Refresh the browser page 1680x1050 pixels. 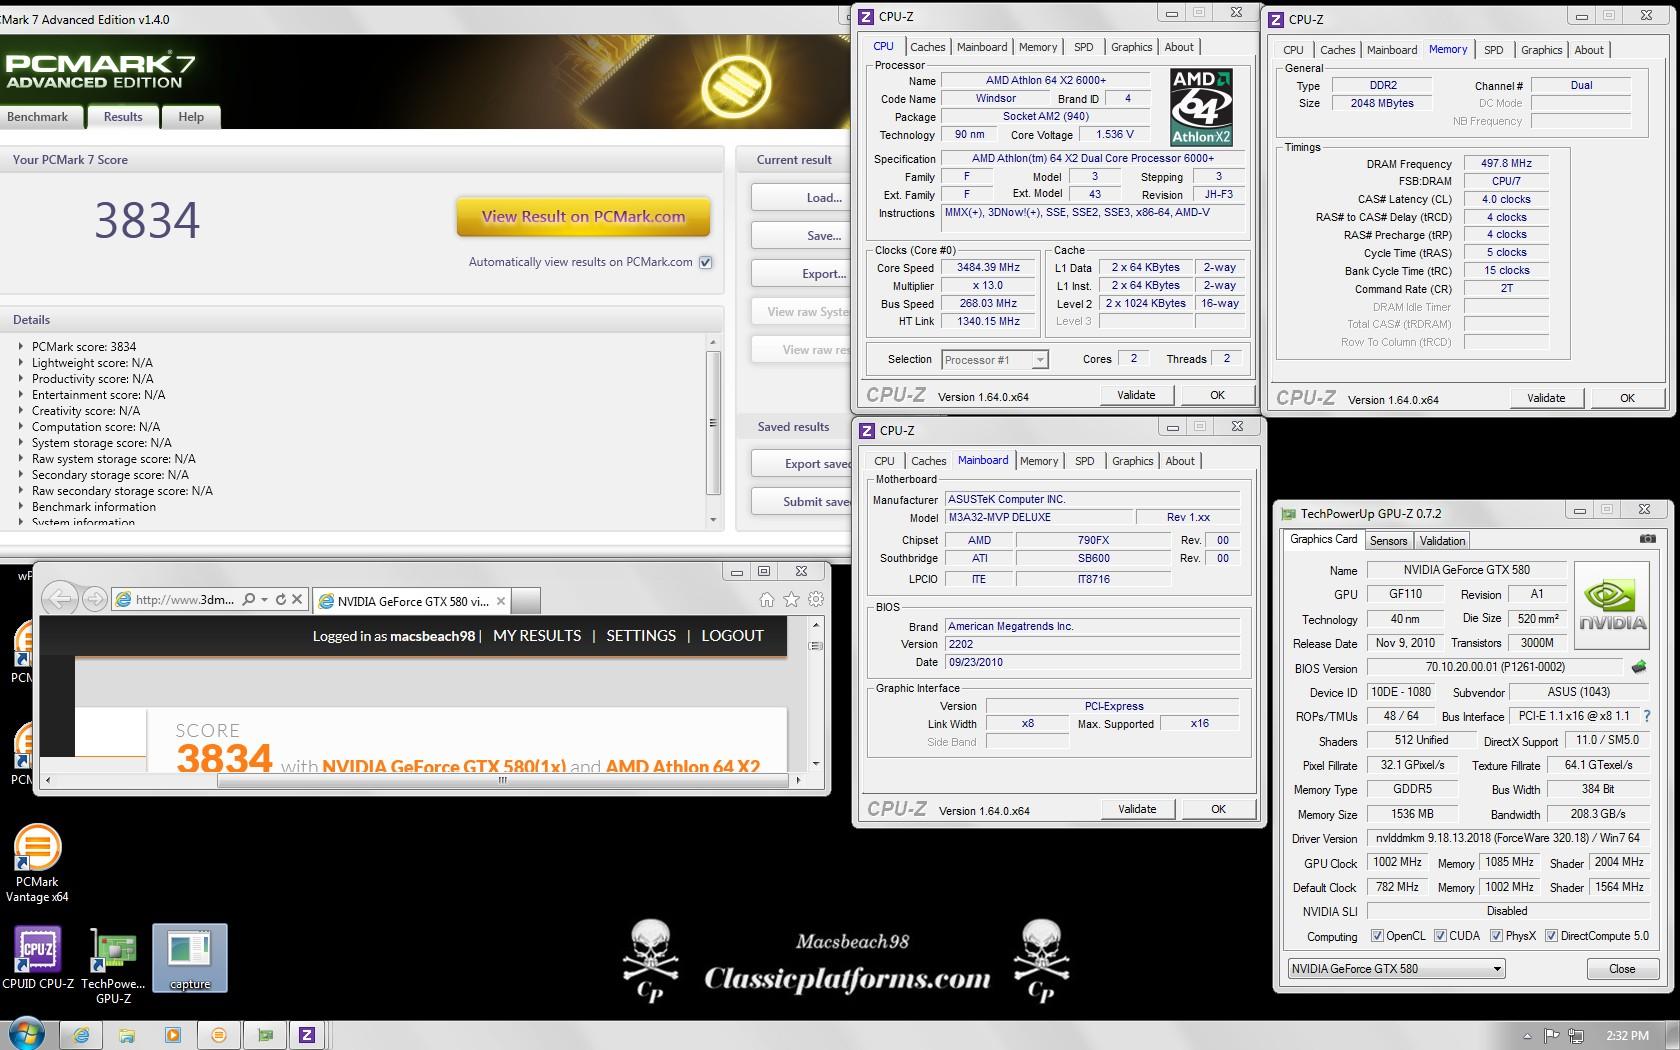(282, 600)
